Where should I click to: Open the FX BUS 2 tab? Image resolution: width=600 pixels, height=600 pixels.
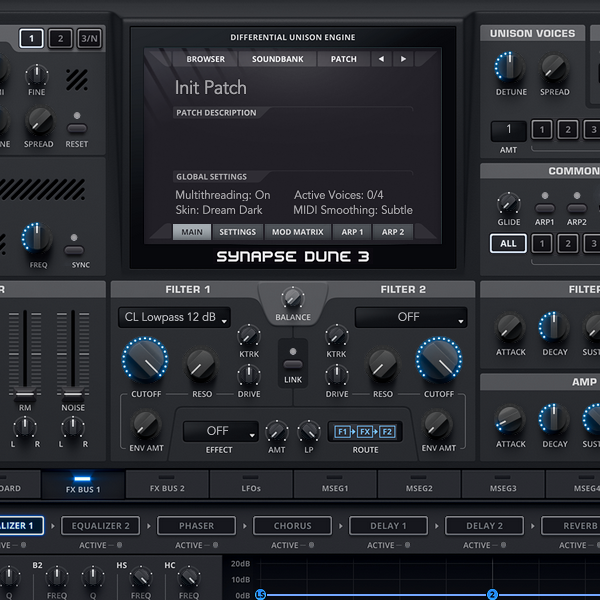(x=167, y=484)
